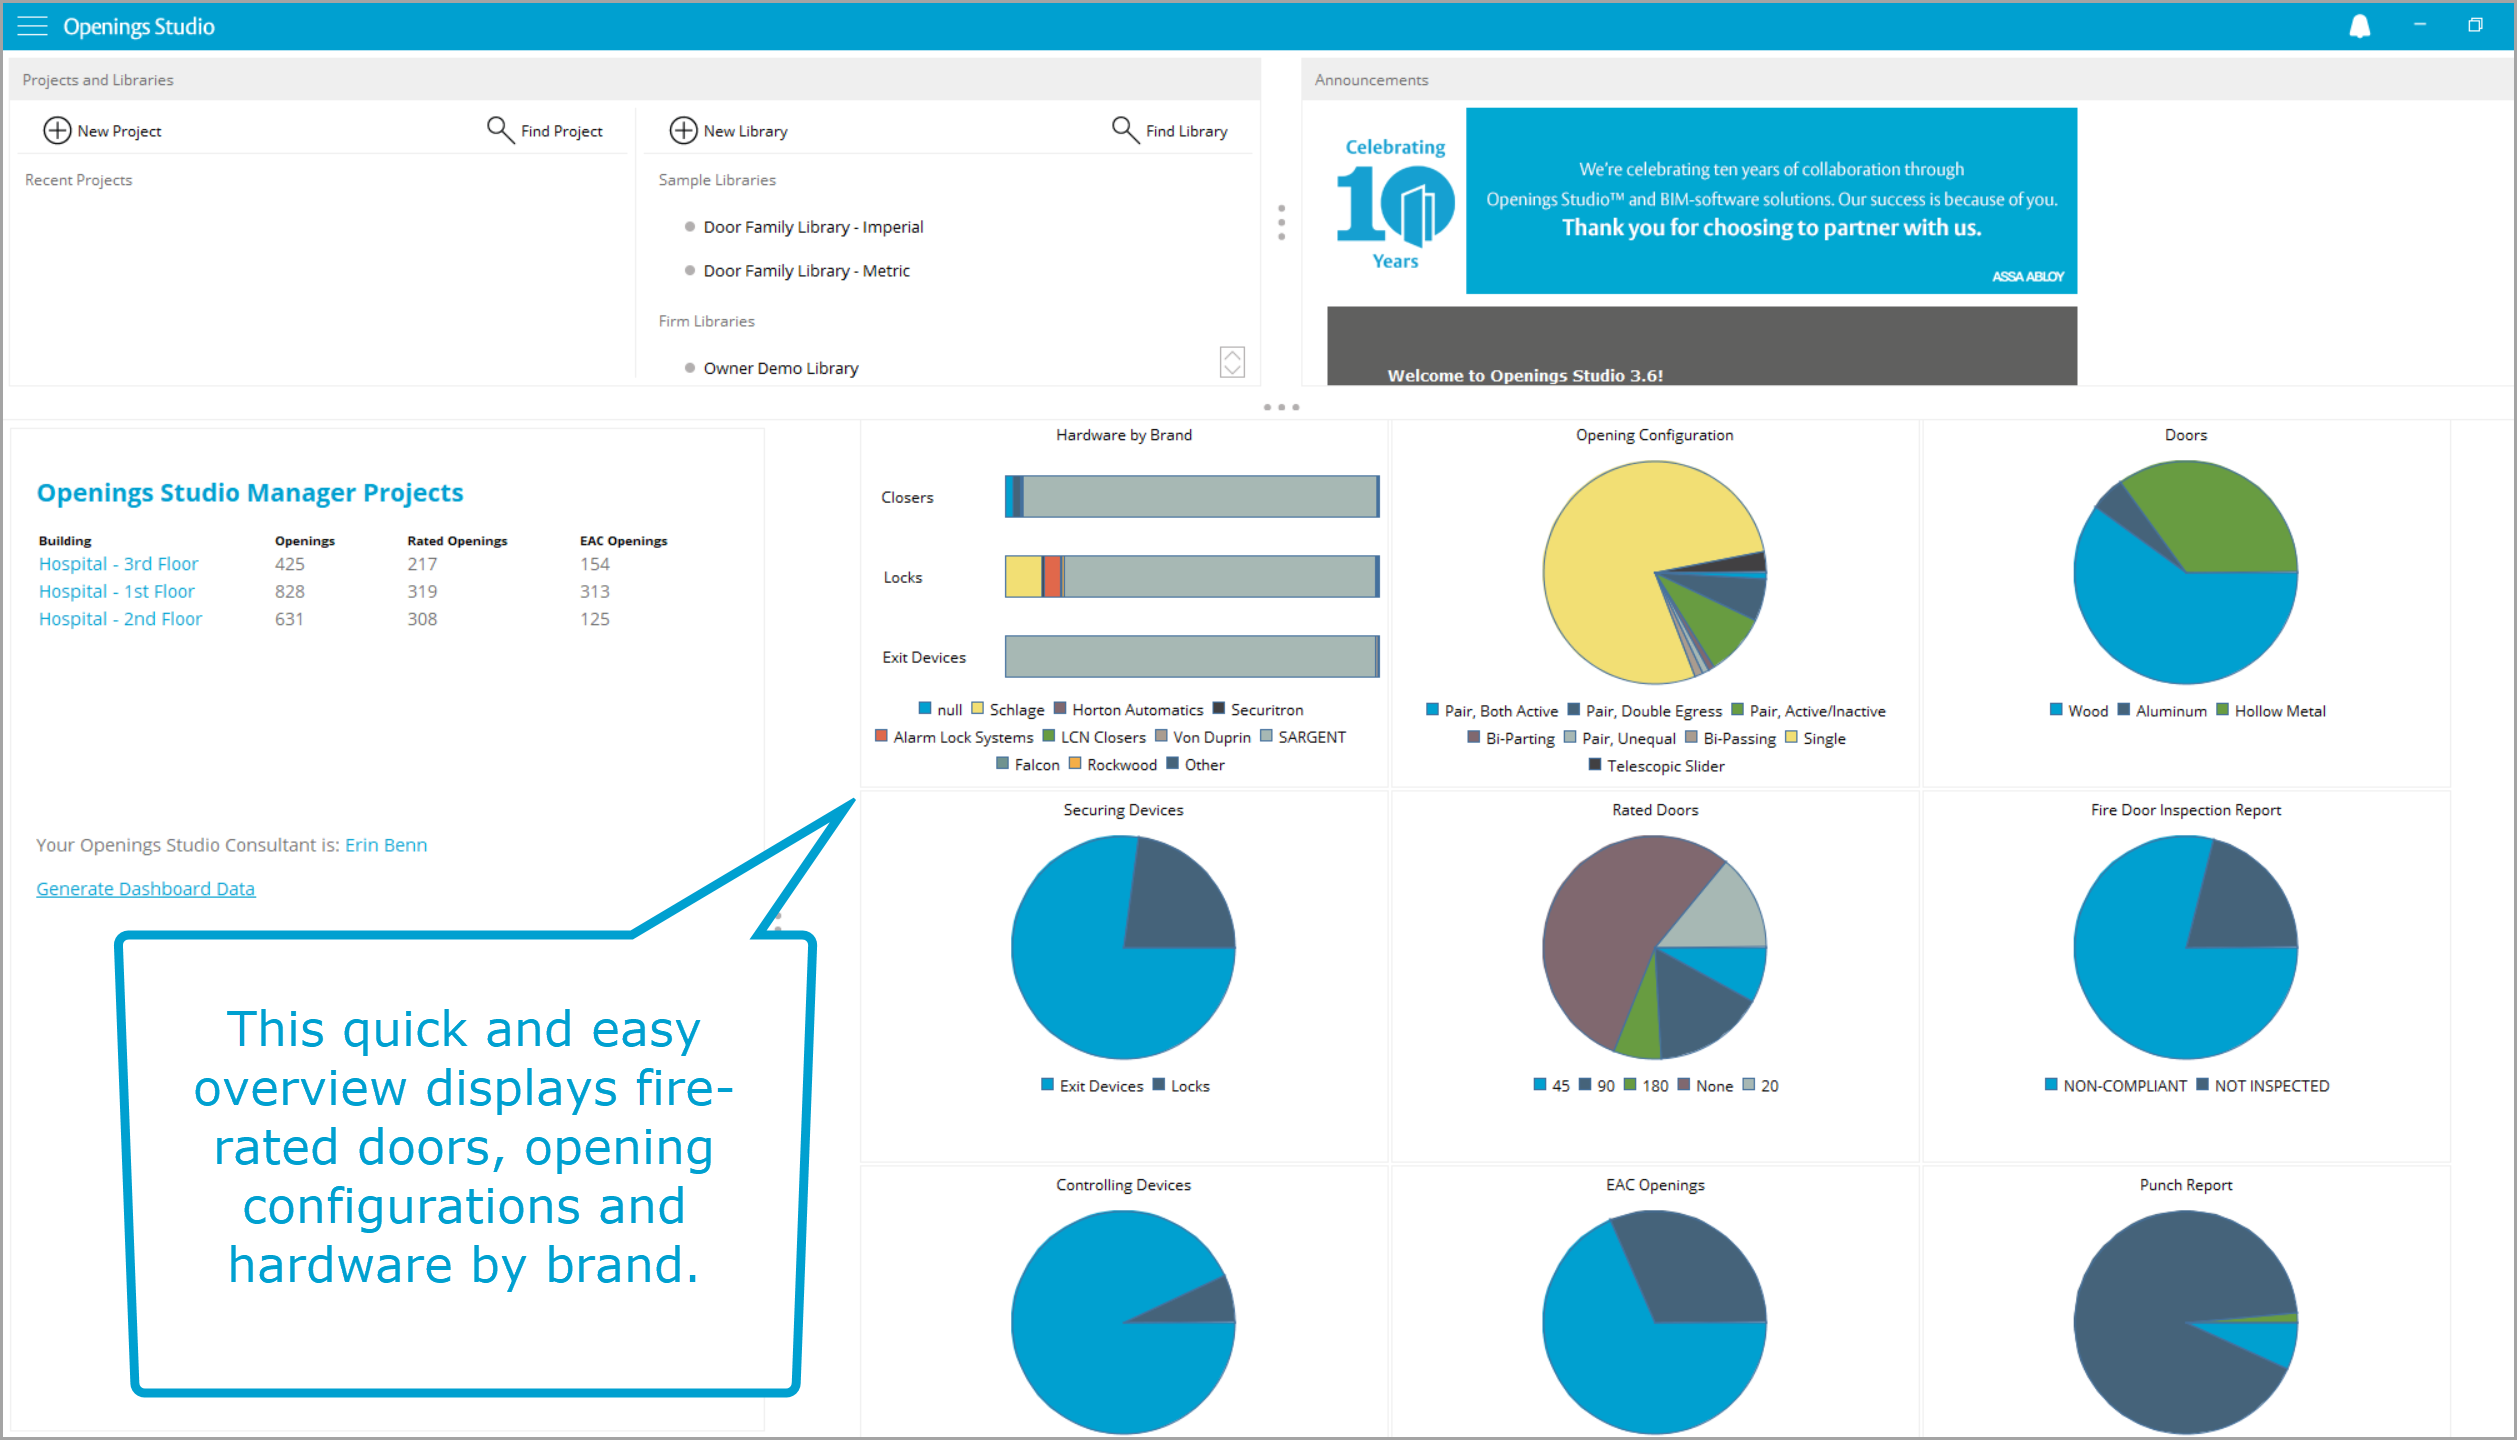Screen dimensions: 2517x1440
Task: Open consultant Erin Benn's profile link
Action: [386, 845]
